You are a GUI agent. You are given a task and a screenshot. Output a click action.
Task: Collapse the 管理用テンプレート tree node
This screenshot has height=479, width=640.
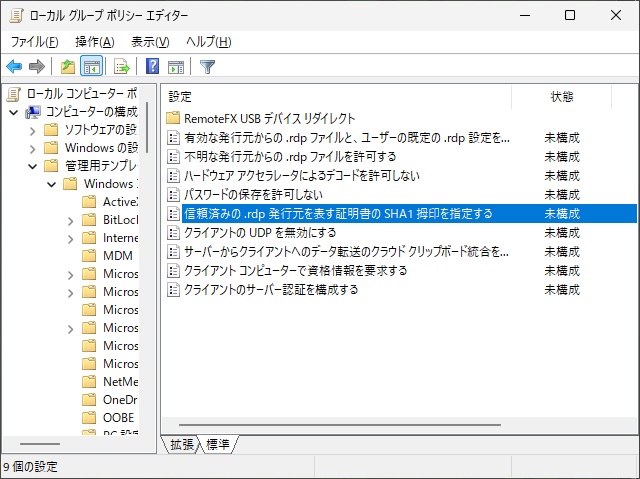point(32,166)
